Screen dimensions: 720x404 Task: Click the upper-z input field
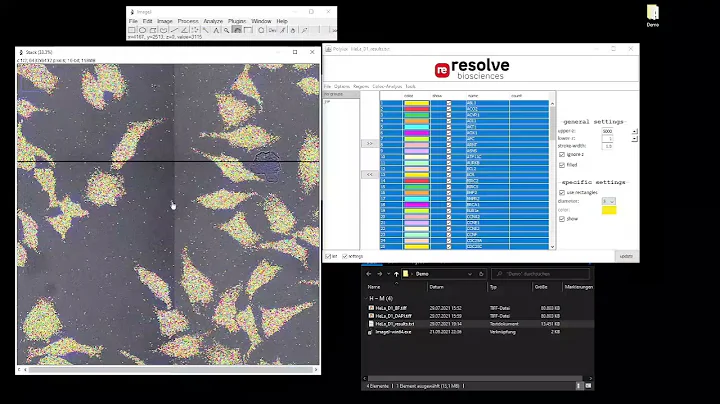click(608, 131)
